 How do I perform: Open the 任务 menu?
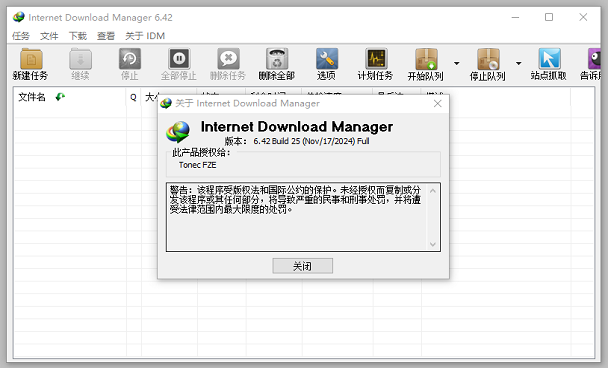[x=21, y=36]
